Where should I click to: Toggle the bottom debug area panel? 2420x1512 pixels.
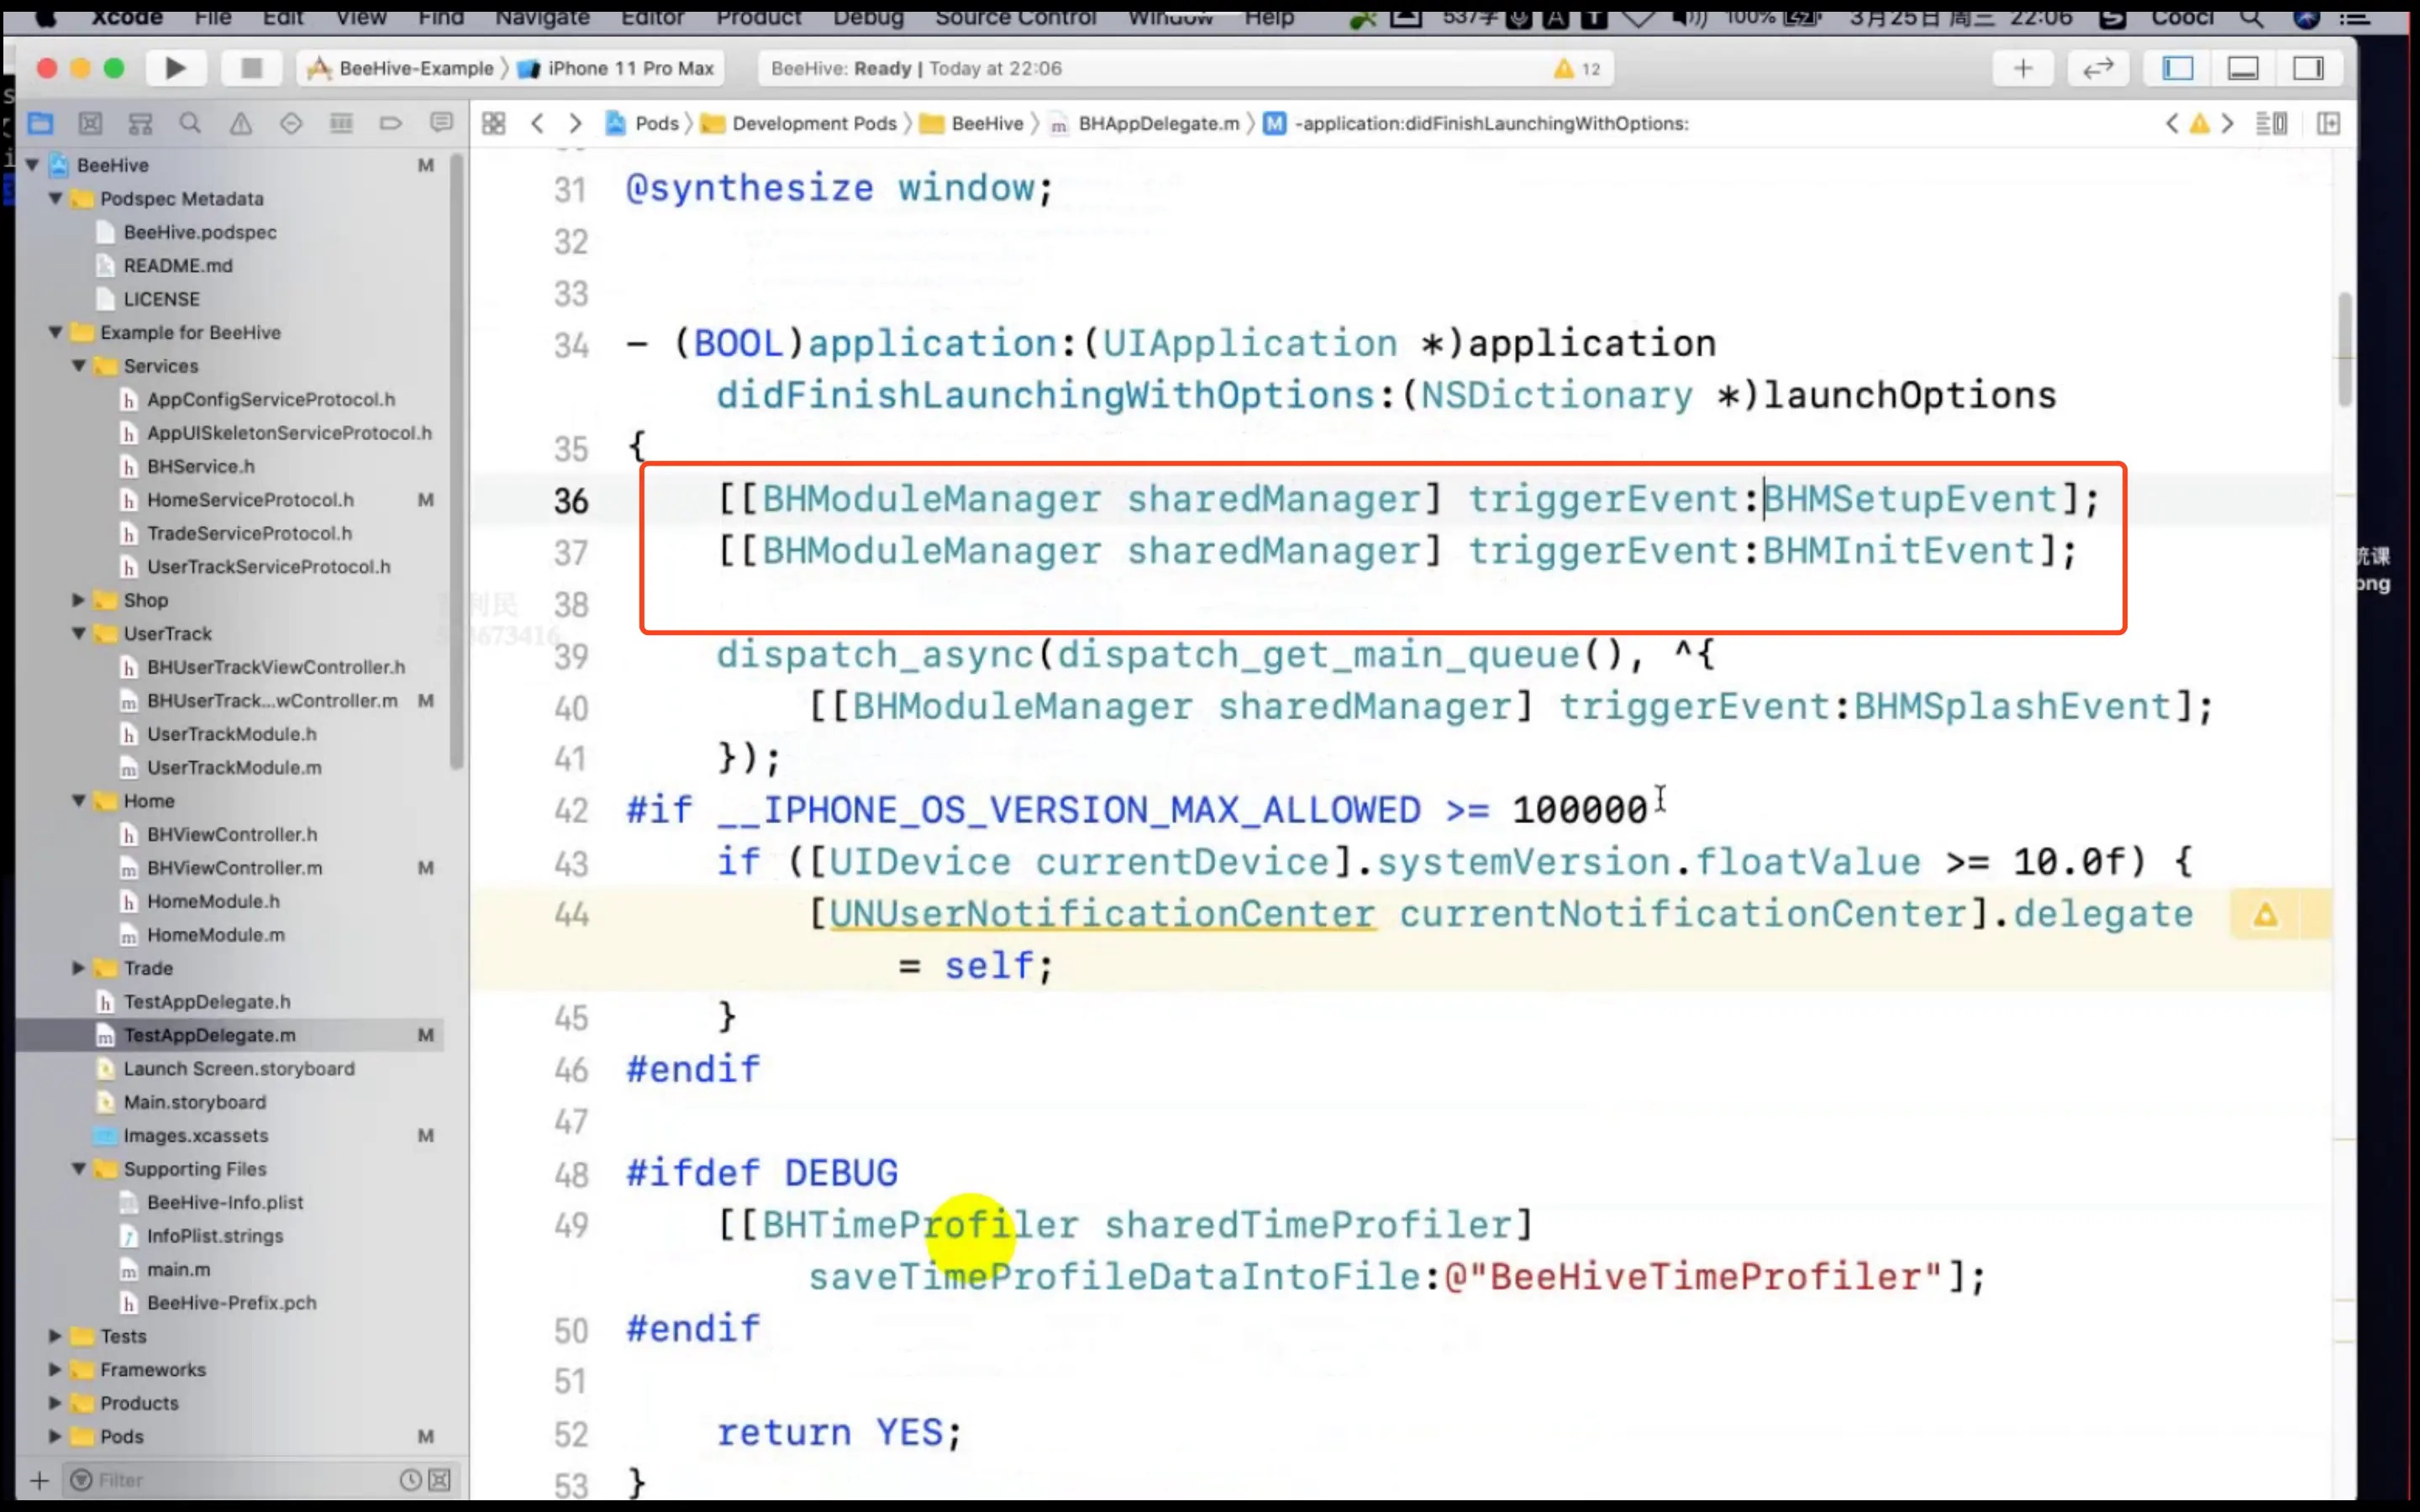click(x=2242, y=68)
